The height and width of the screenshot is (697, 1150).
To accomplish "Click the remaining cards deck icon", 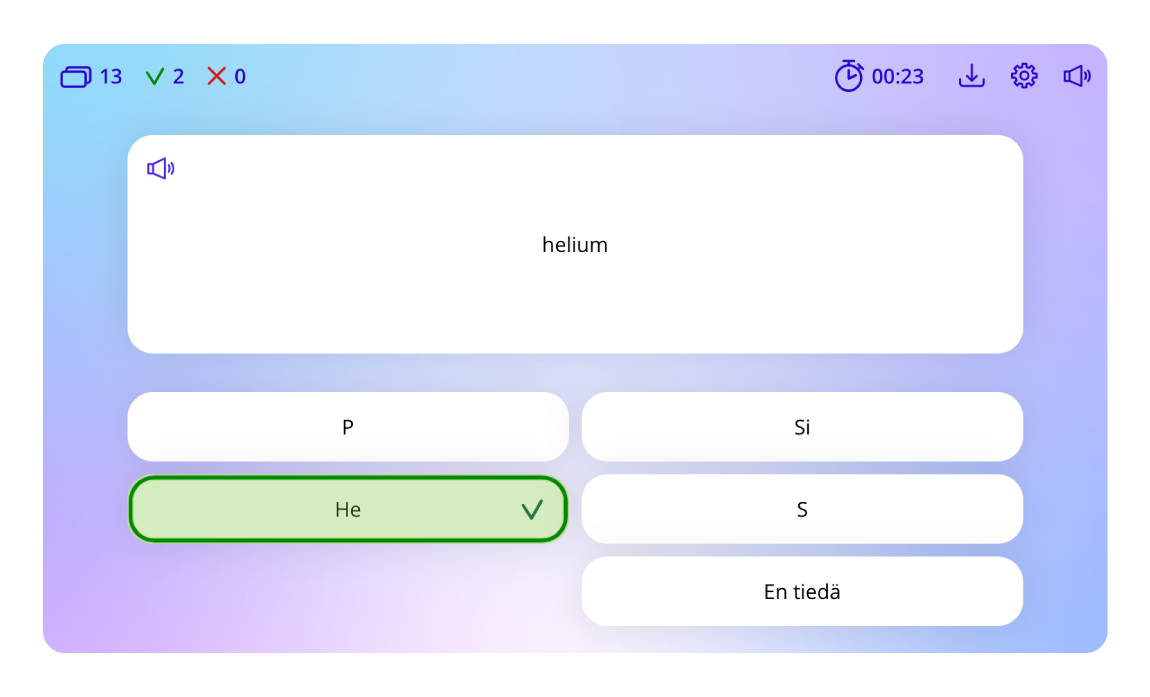I will click(76, 77).
